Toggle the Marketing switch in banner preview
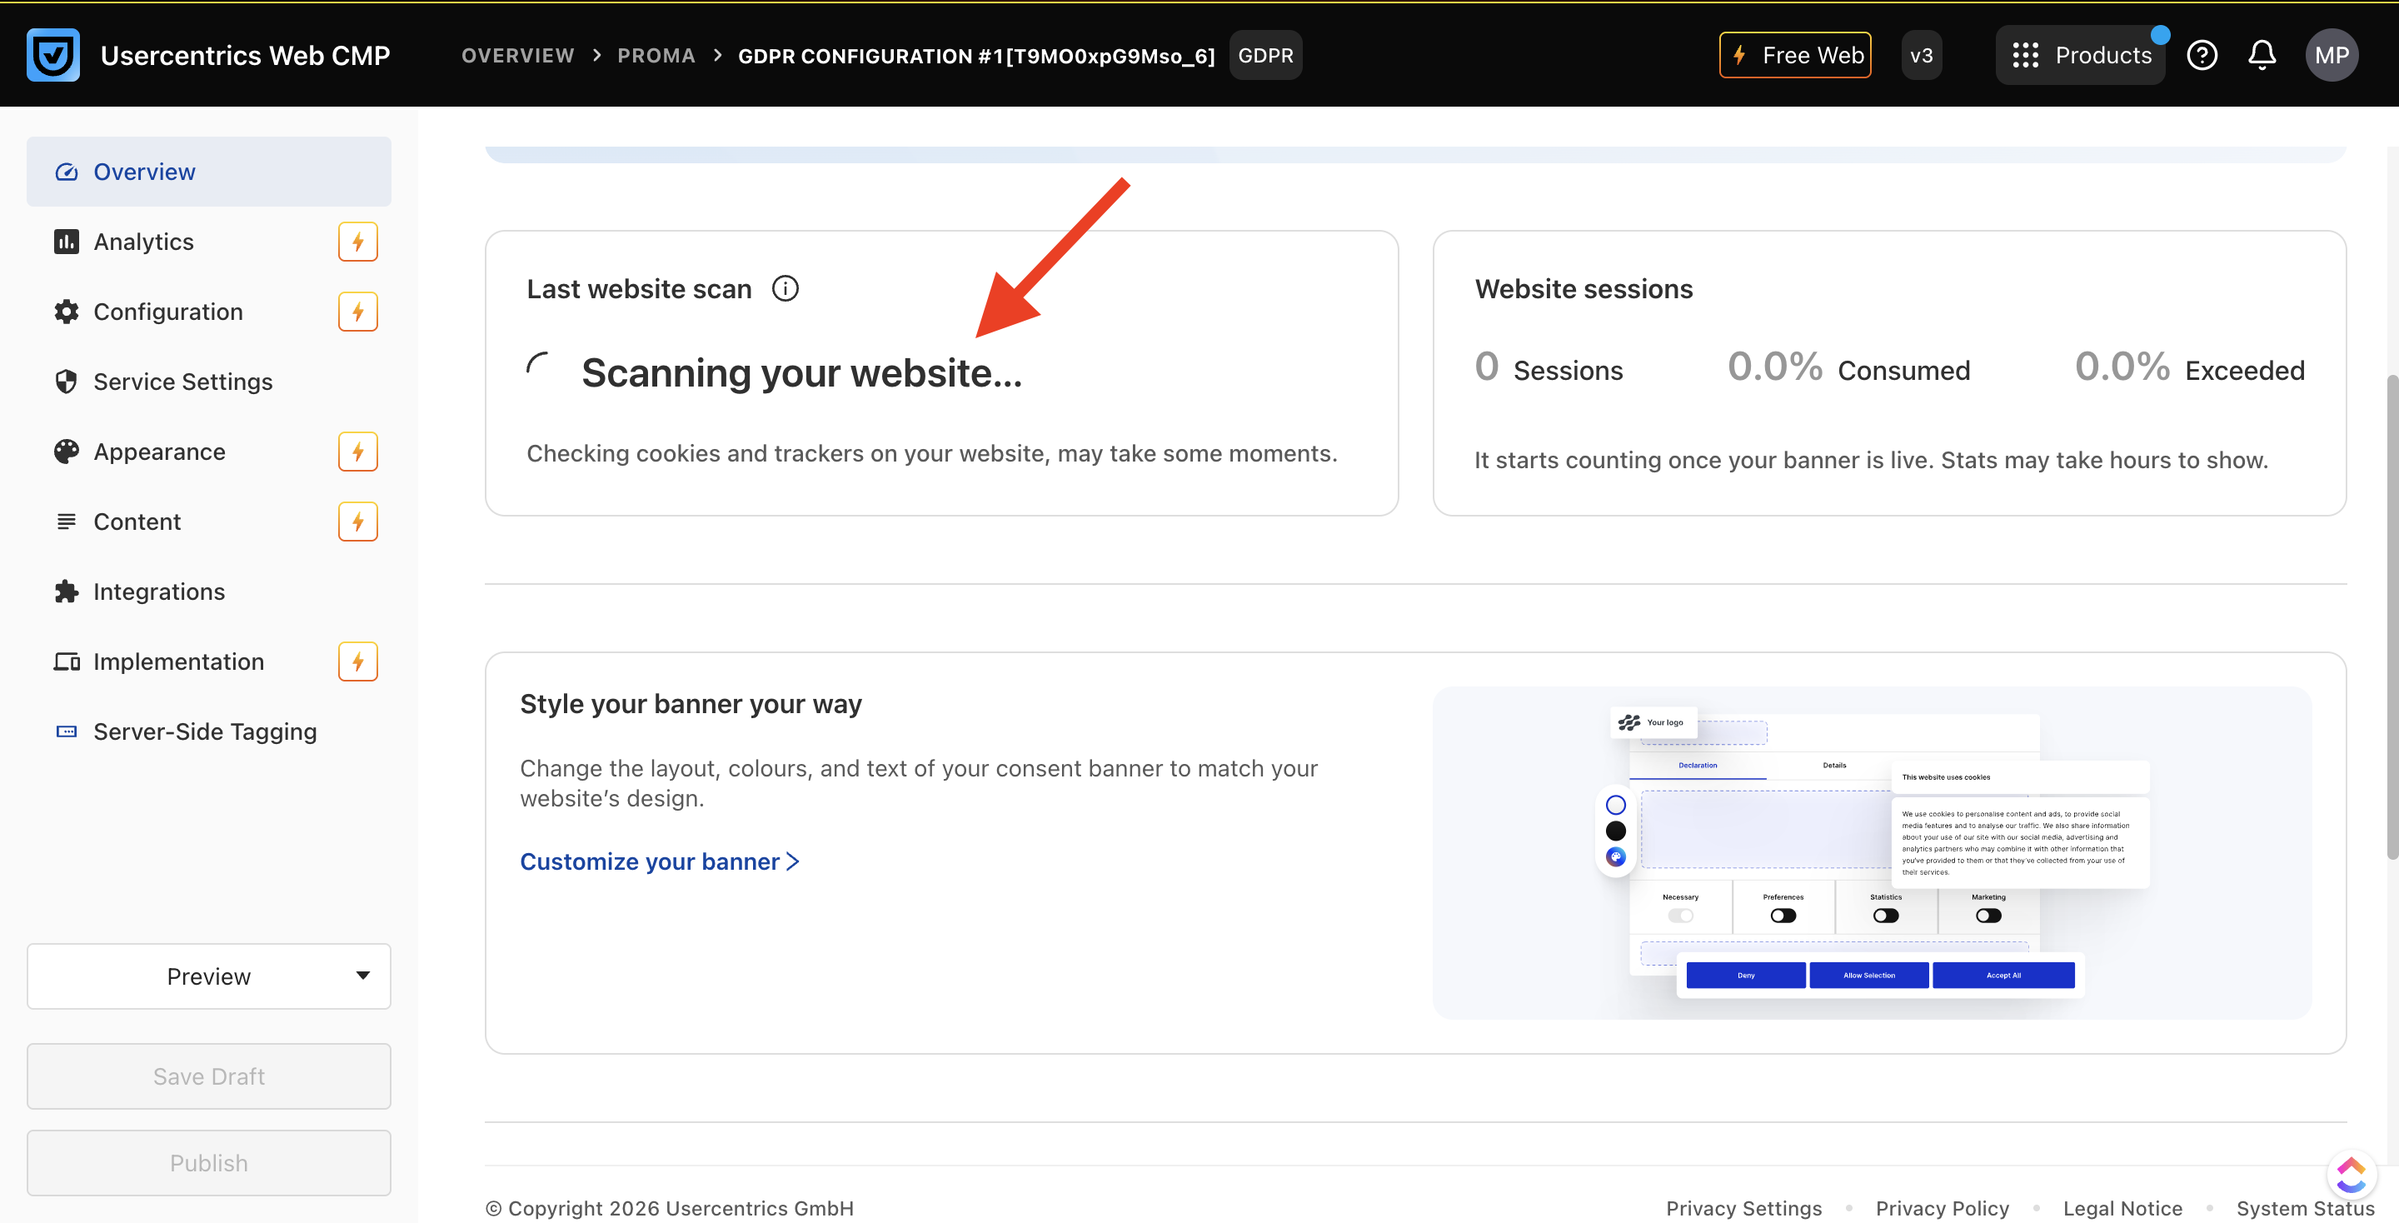2399x1223 pixels. coord(1989,916)
